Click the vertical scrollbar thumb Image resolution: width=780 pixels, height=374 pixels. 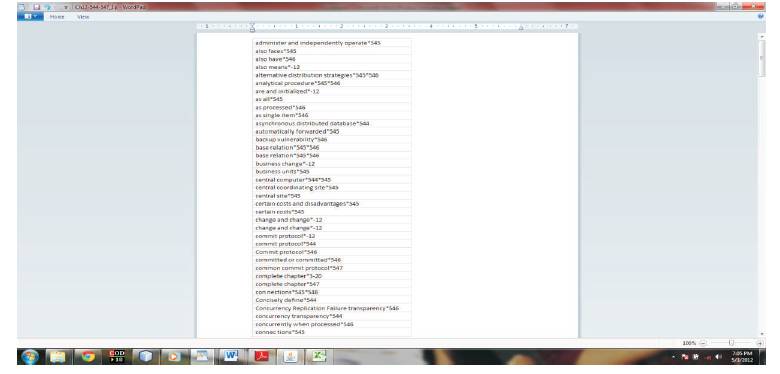coord(761,59)
